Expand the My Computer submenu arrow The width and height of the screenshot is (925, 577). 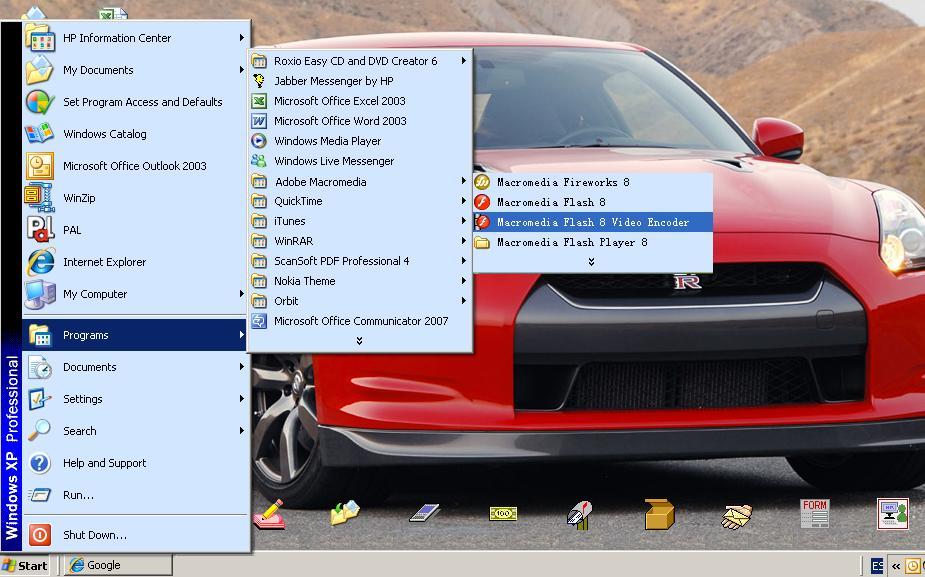242,293
